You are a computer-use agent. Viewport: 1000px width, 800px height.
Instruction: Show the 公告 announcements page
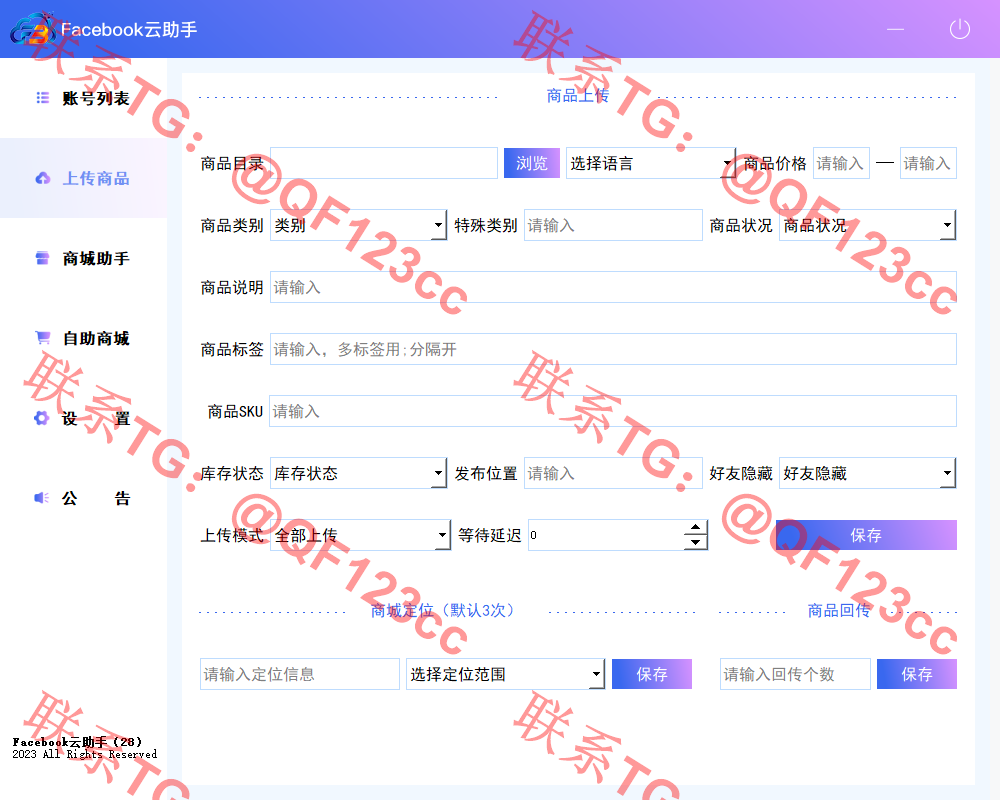[x=84, y=498]
